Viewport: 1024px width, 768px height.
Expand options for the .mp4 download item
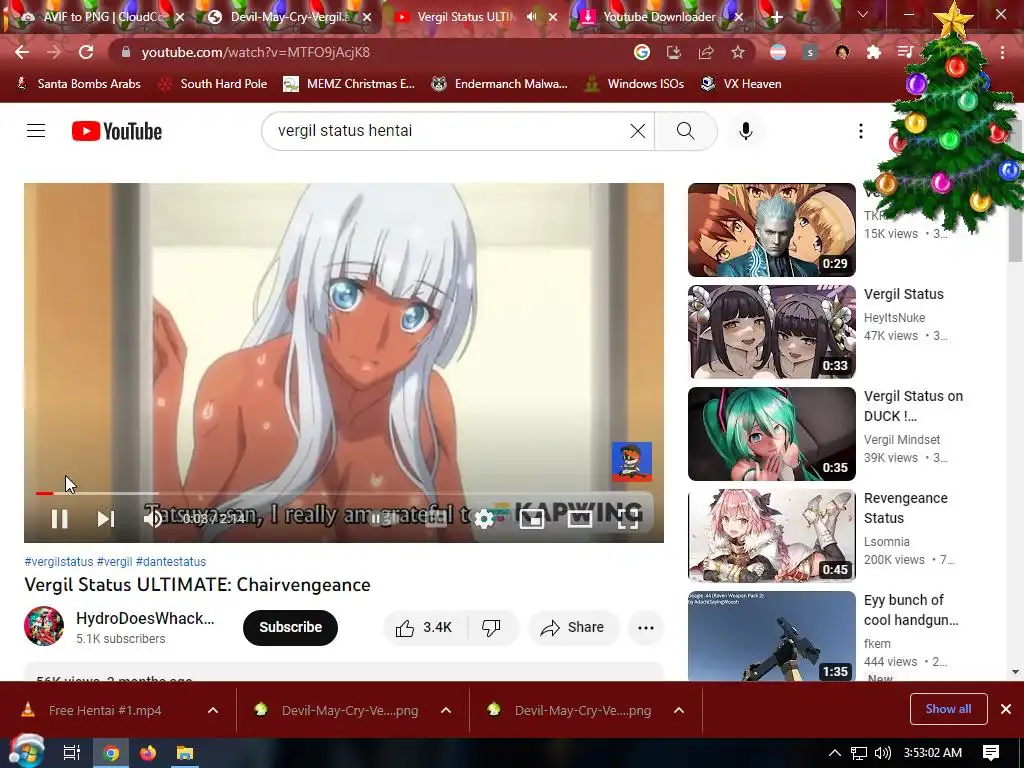tap(213, 711)
